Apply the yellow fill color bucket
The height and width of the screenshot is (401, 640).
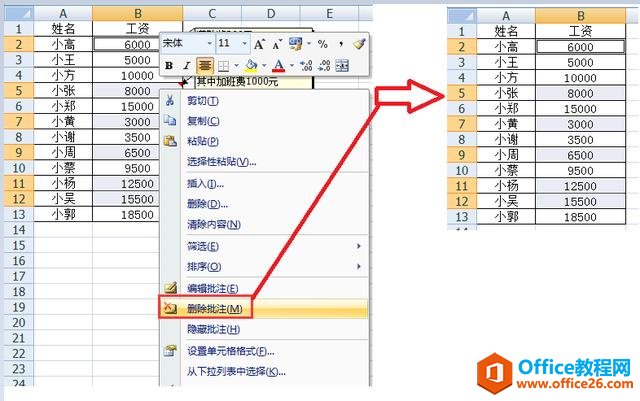(x=251, y=65)
